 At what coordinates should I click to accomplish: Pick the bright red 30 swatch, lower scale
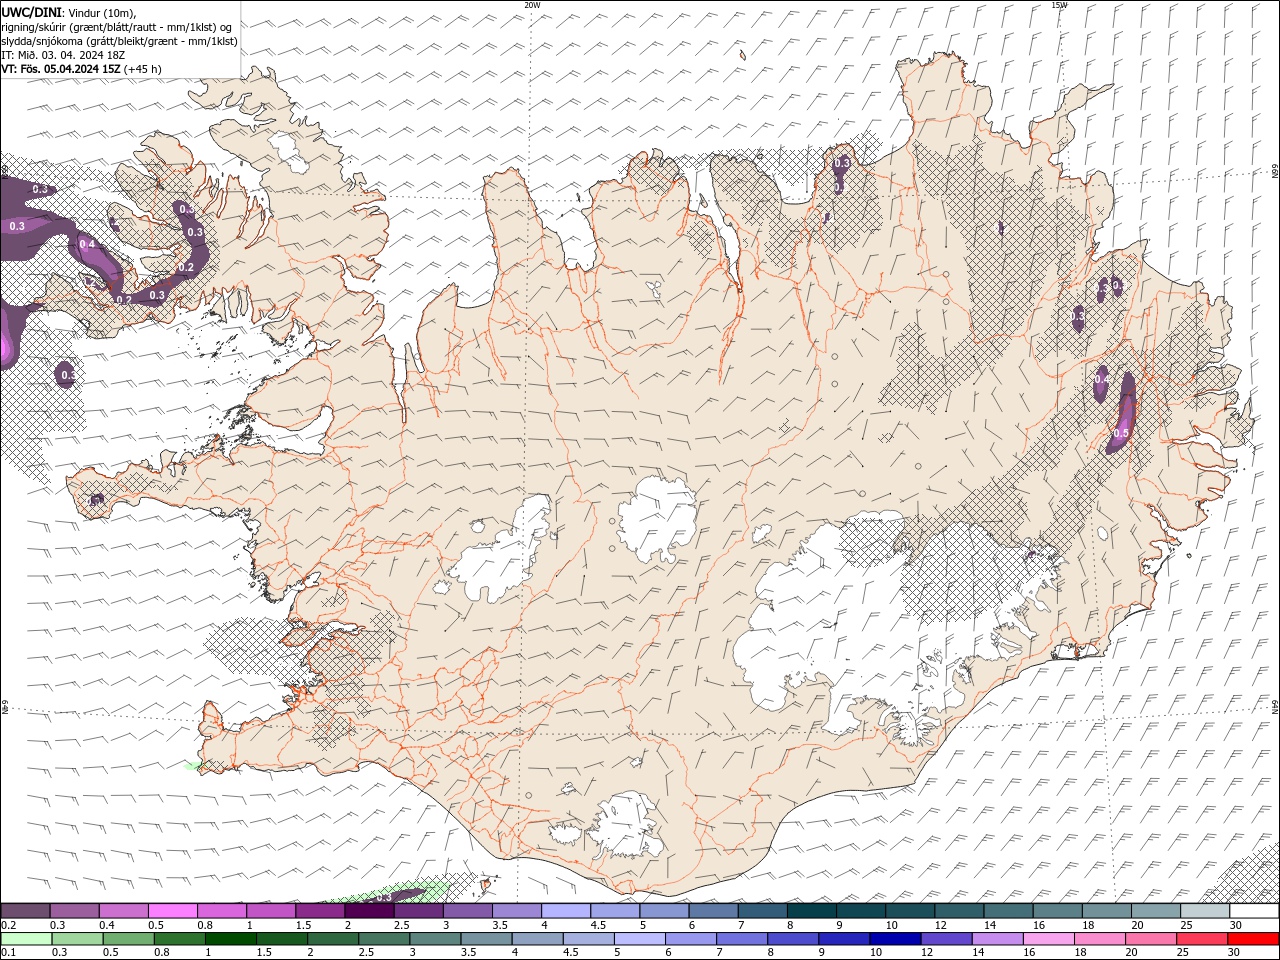(1254, 939)
